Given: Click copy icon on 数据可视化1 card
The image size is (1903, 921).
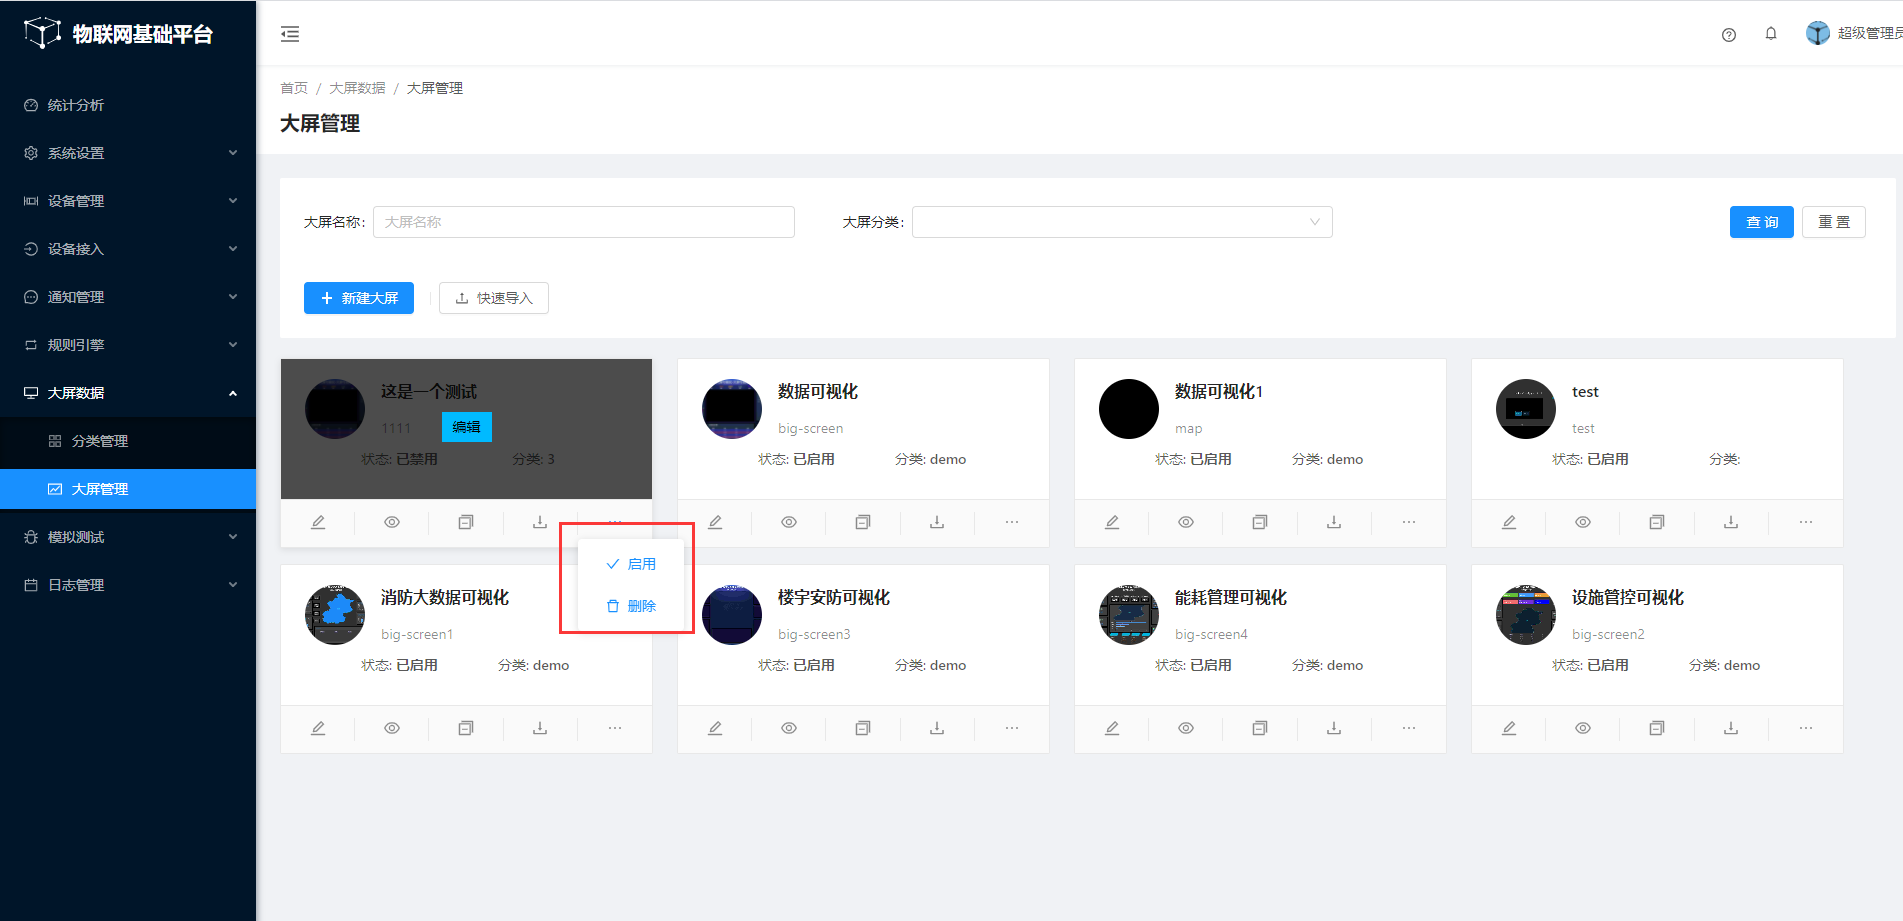Looking at the screenshot, I should pos(1260,522).
